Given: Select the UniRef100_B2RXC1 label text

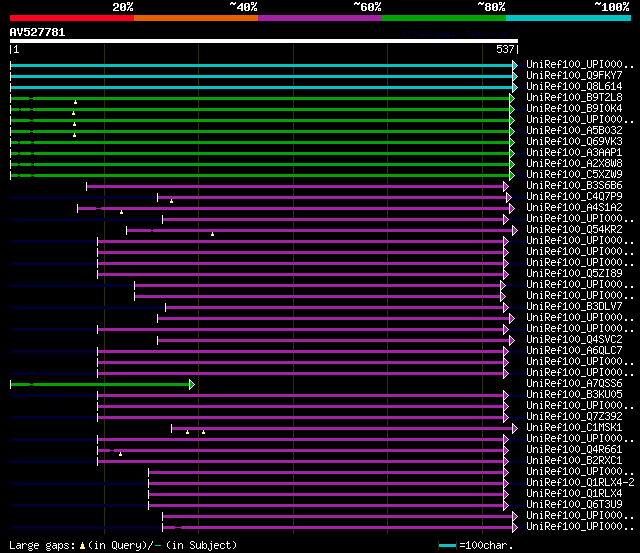Looking at the screenshot, I should (574, 461).
